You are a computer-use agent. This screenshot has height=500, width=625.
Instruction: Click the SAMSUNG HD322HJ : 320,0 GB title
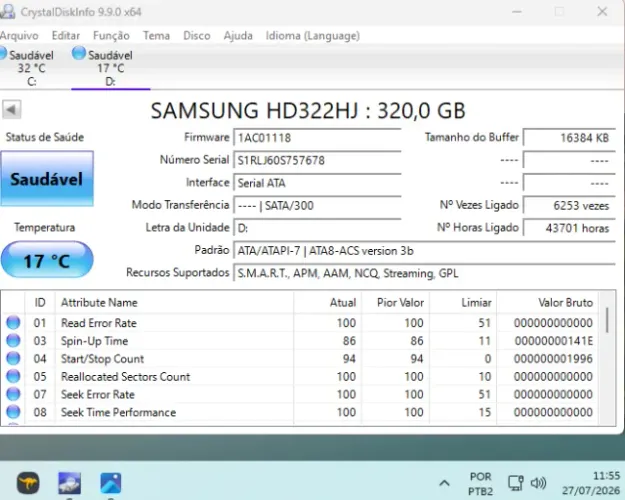click(308, 110)
